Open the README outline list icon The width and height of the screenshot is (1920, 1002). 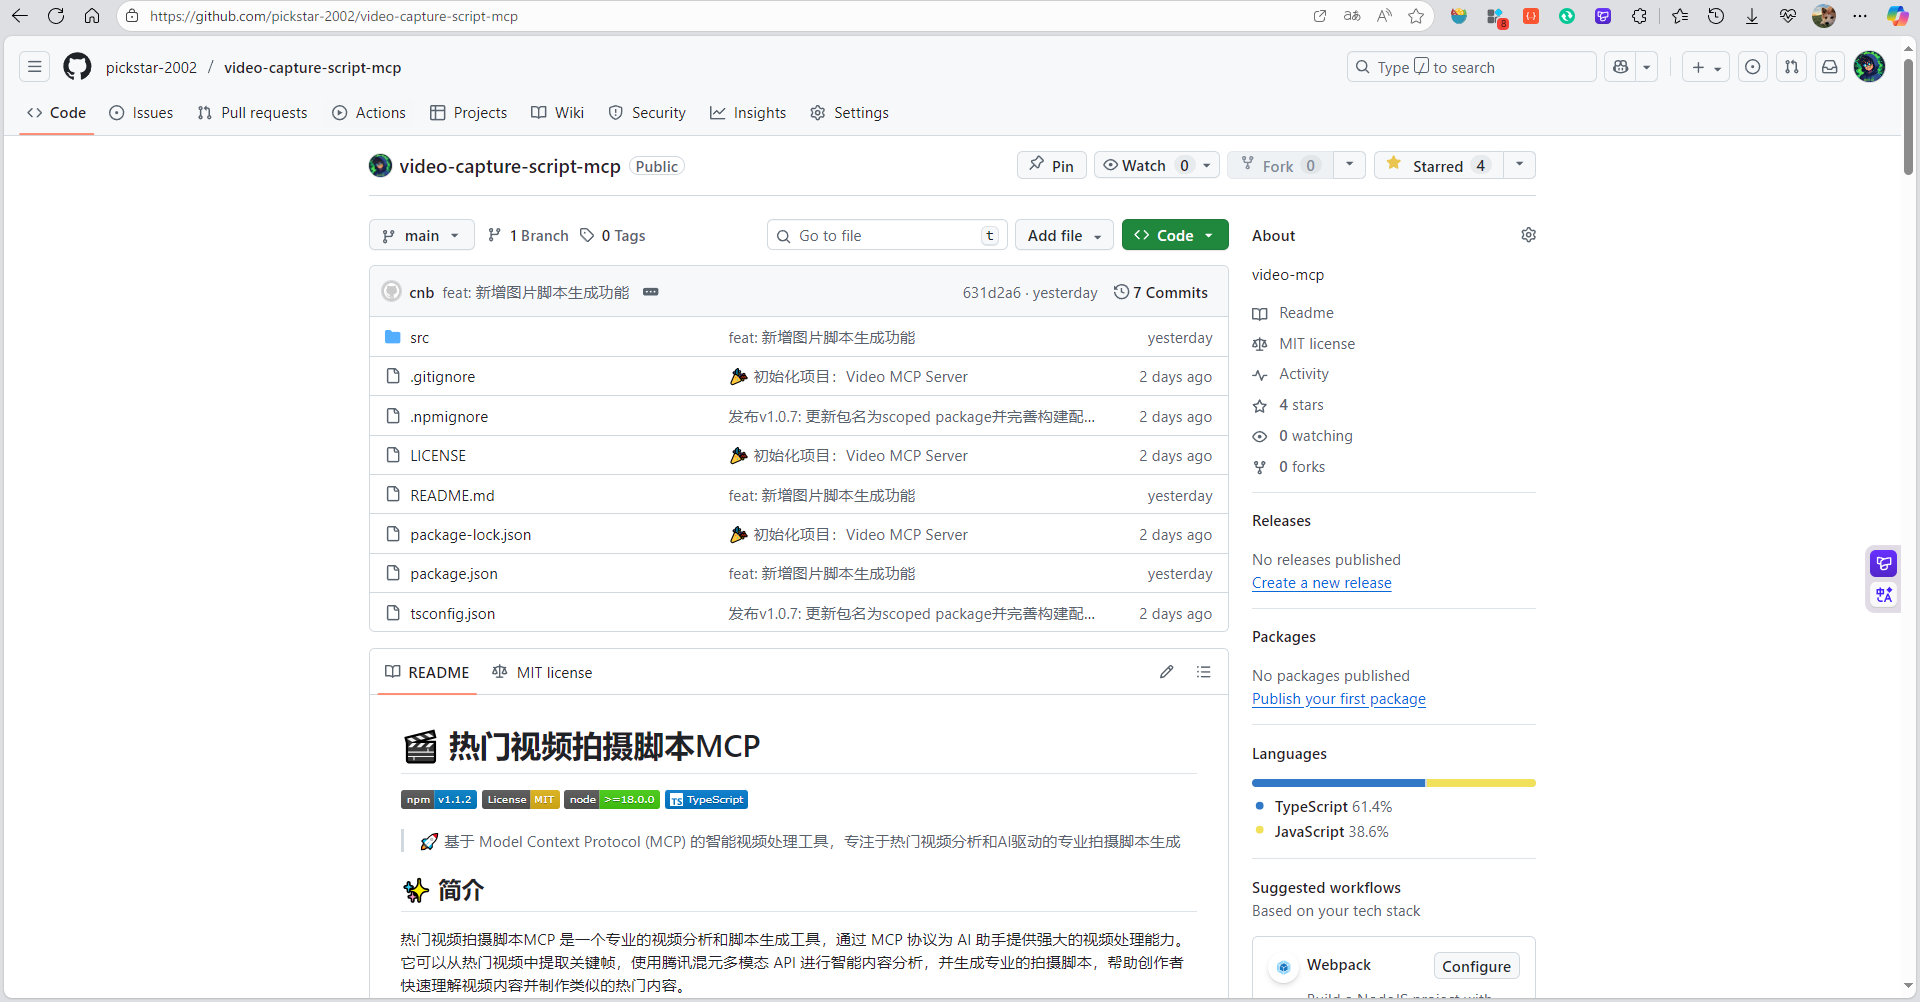pos(1203,672)
